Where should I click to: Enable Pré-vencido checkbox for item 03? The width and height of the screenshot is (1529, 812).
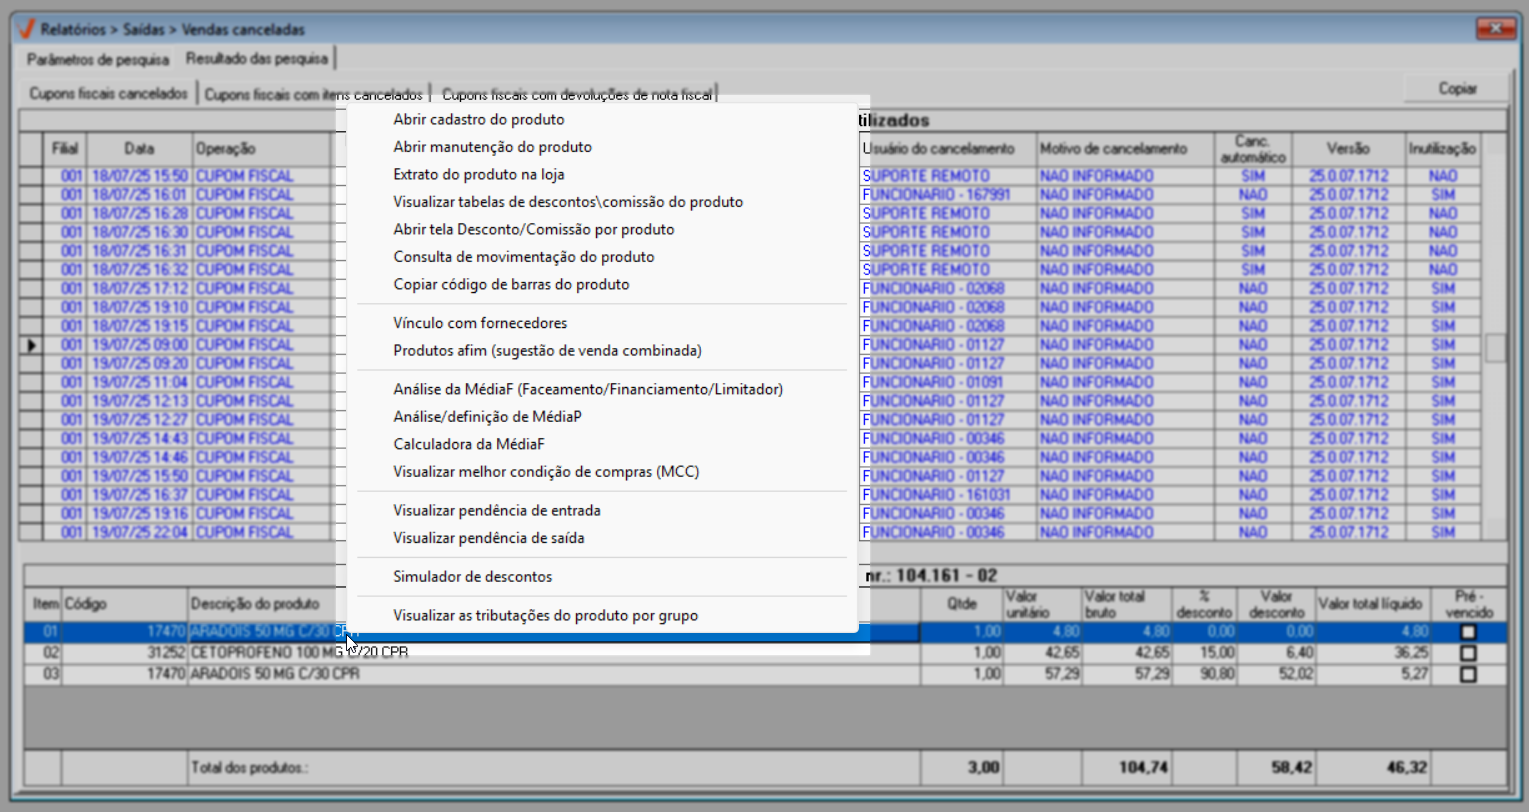[x=1467, y=675]
